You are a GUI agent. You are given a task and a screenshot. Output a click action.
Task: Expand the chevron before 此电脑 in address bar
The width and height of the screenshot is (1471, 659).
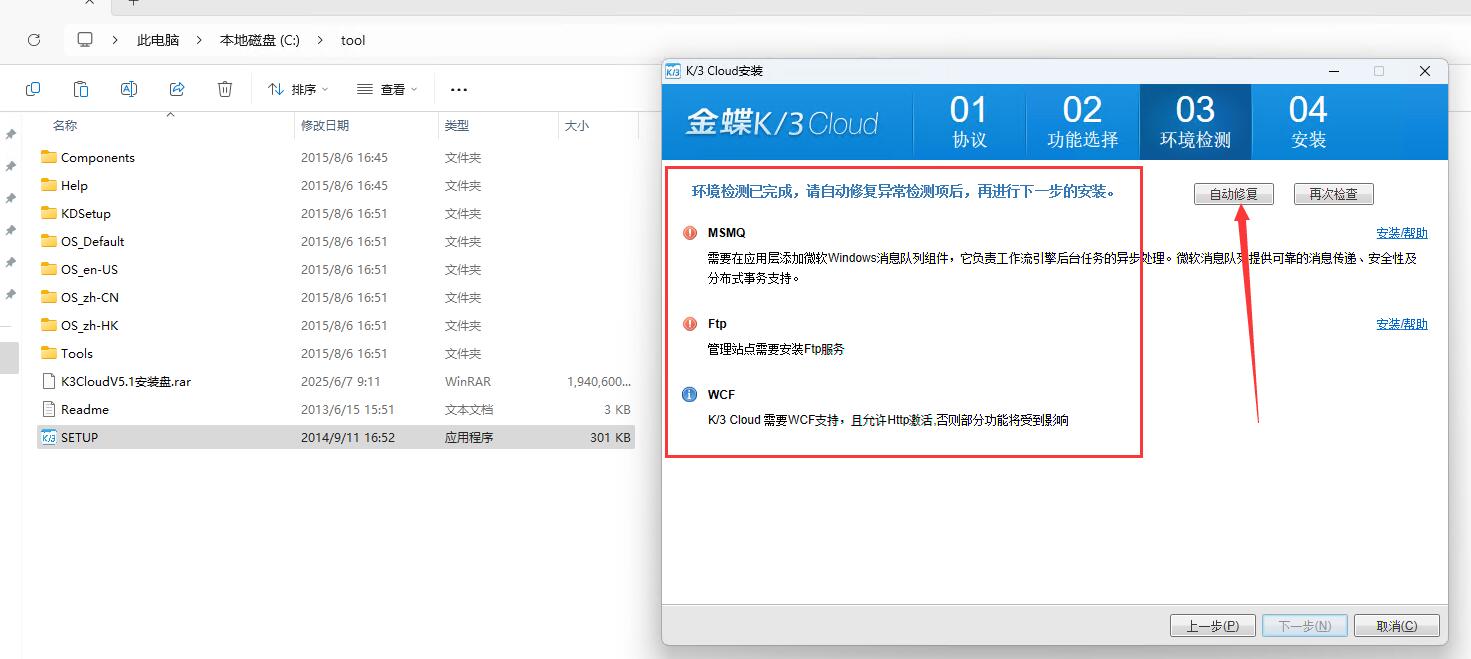(x=116, y=40)
